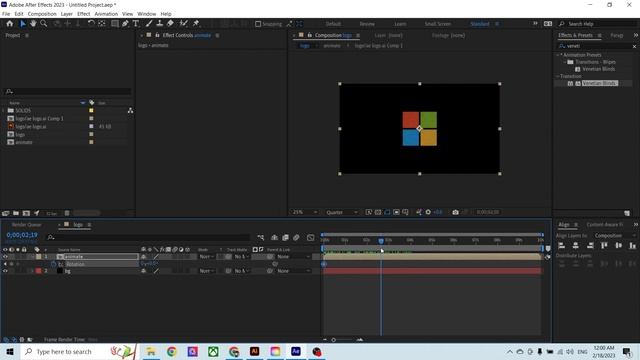Delete selected project item with trash icon
The image size is (640, 360).
67,213
